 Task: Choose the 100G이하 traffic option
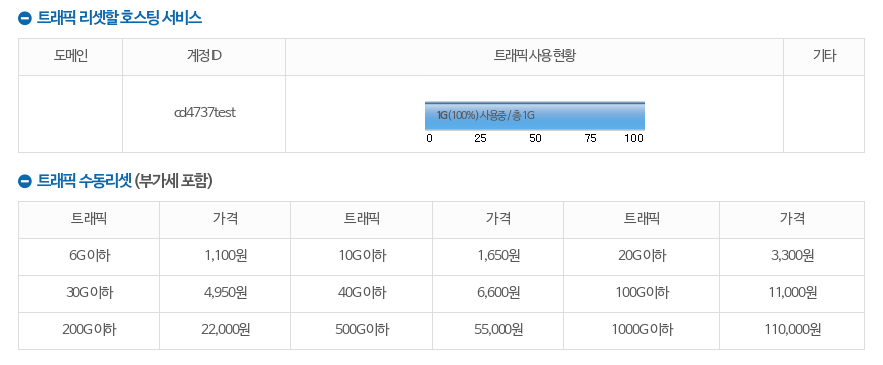641,293
